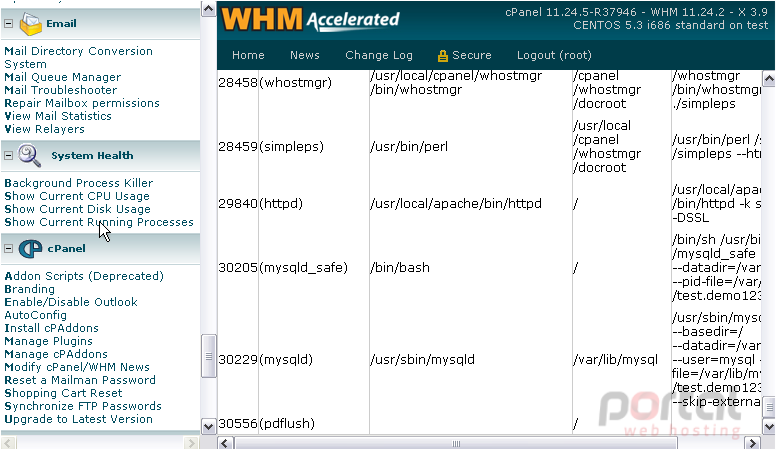Open Reset a Mailman Password

(80, 380)
